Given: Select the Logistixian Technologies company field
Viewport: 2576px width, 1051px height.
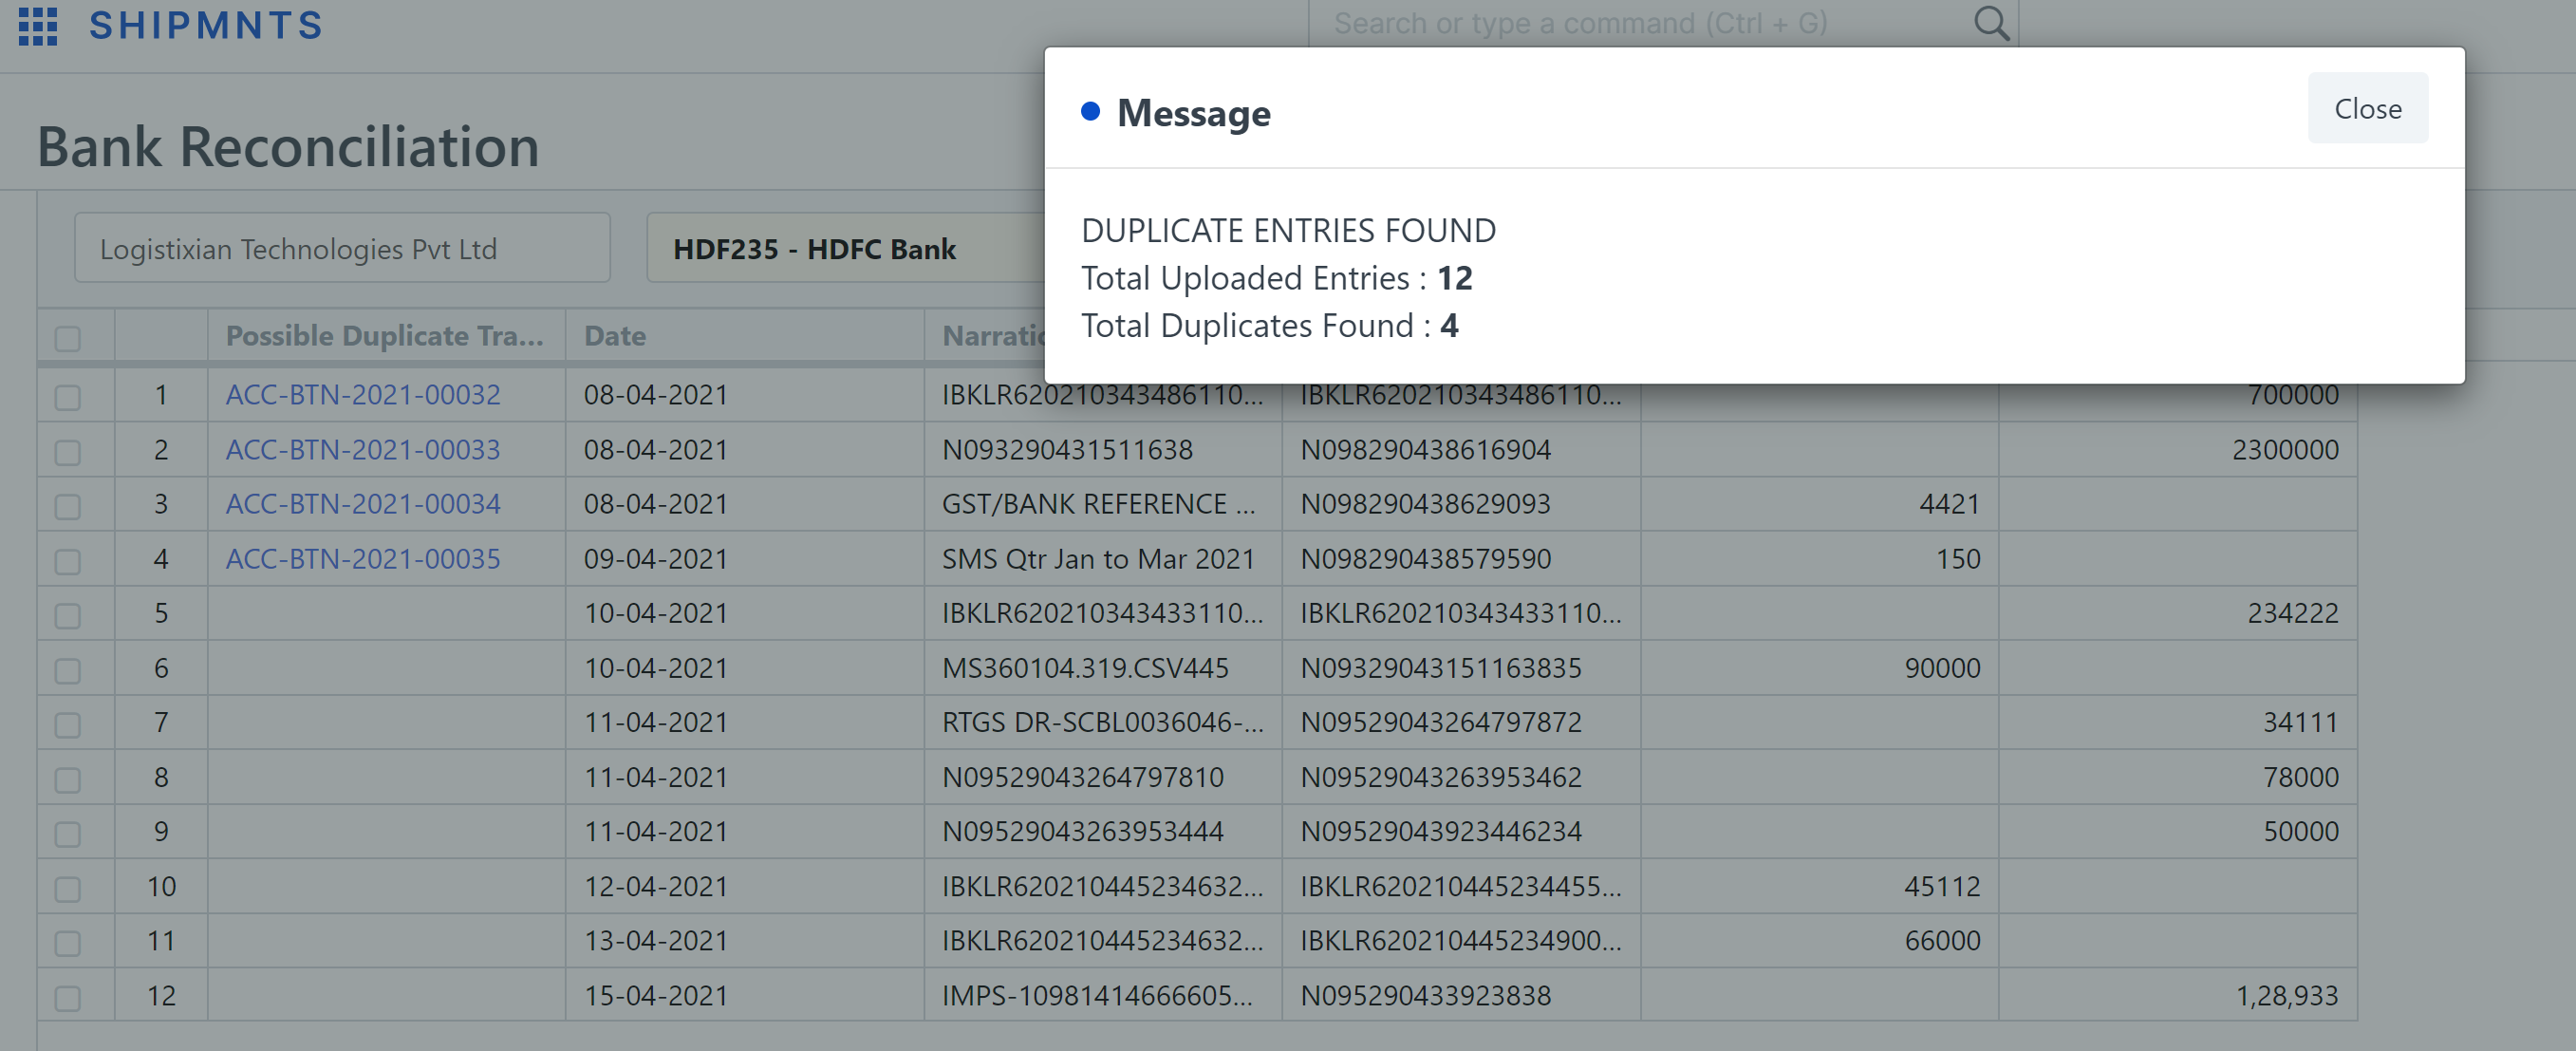Looking at the screenshot, I should click(342, 248).
